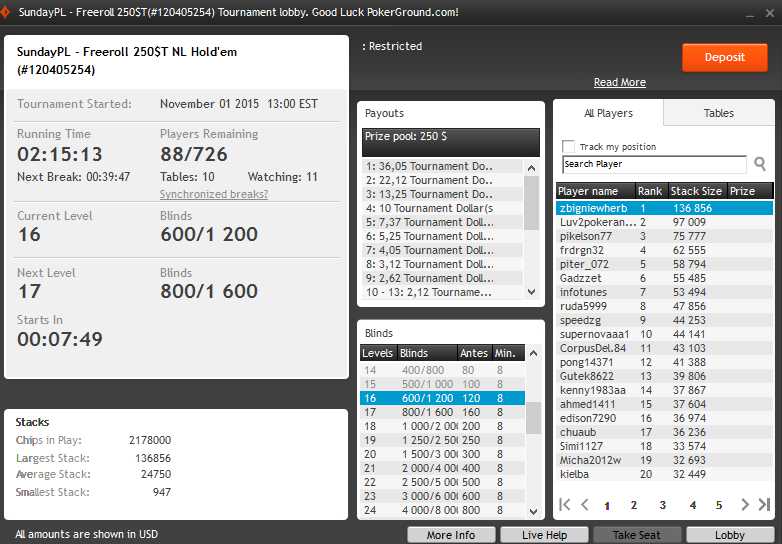Image resolution: width=782 pixels, height=544 pixels.
Task: Click the search magnifier icon
Action: point(760,164)
